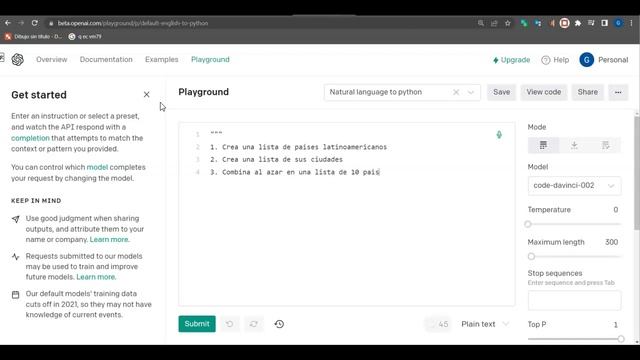This screenshot has width=640, height=360.
Task: Click the Help question mark icon
Action: [546, 60]
